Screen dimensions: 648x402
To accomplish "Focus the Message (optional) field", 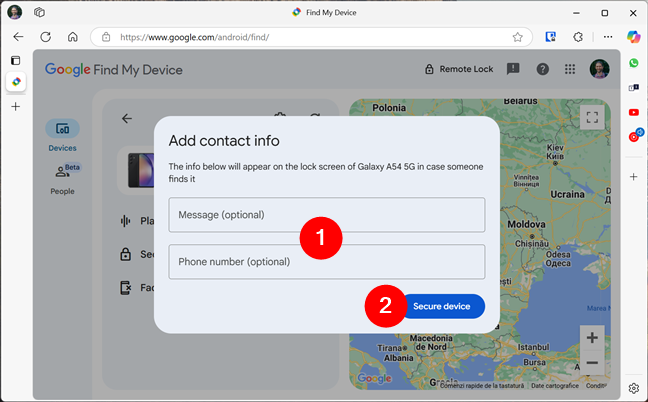I will point(326,215).
